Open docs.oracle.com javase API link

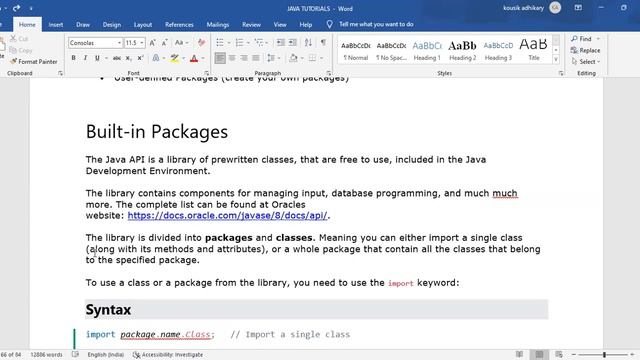(x=227, y=216)
